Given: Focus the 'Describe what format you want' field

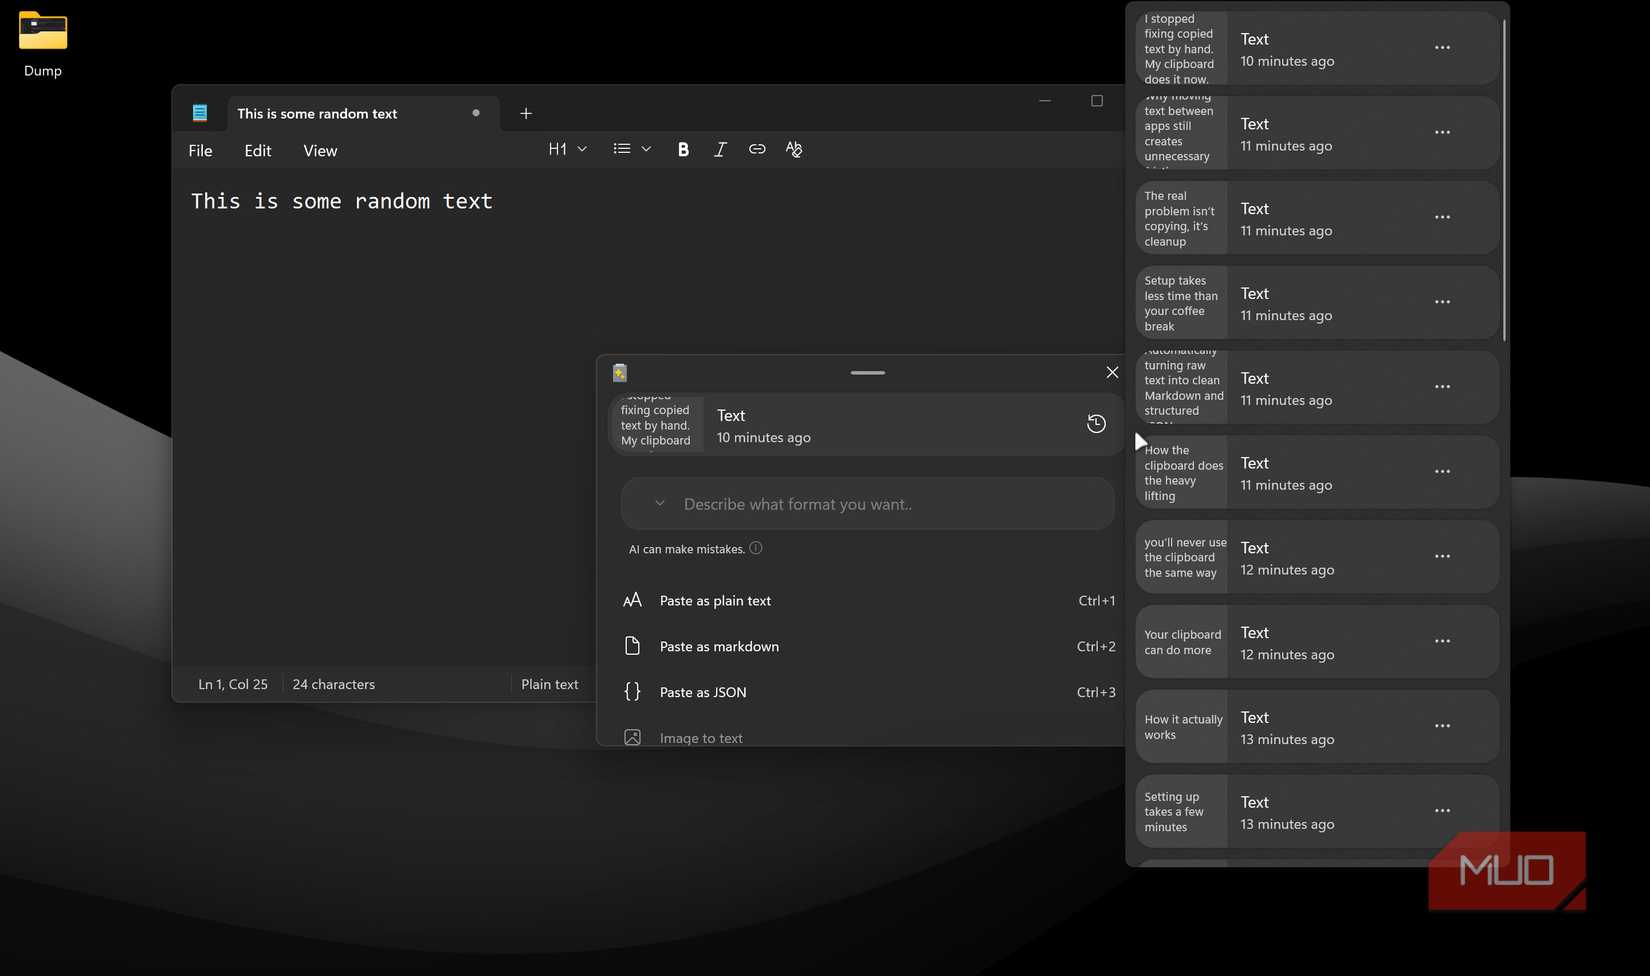Looking at the screenshot, I should (868, 504).
